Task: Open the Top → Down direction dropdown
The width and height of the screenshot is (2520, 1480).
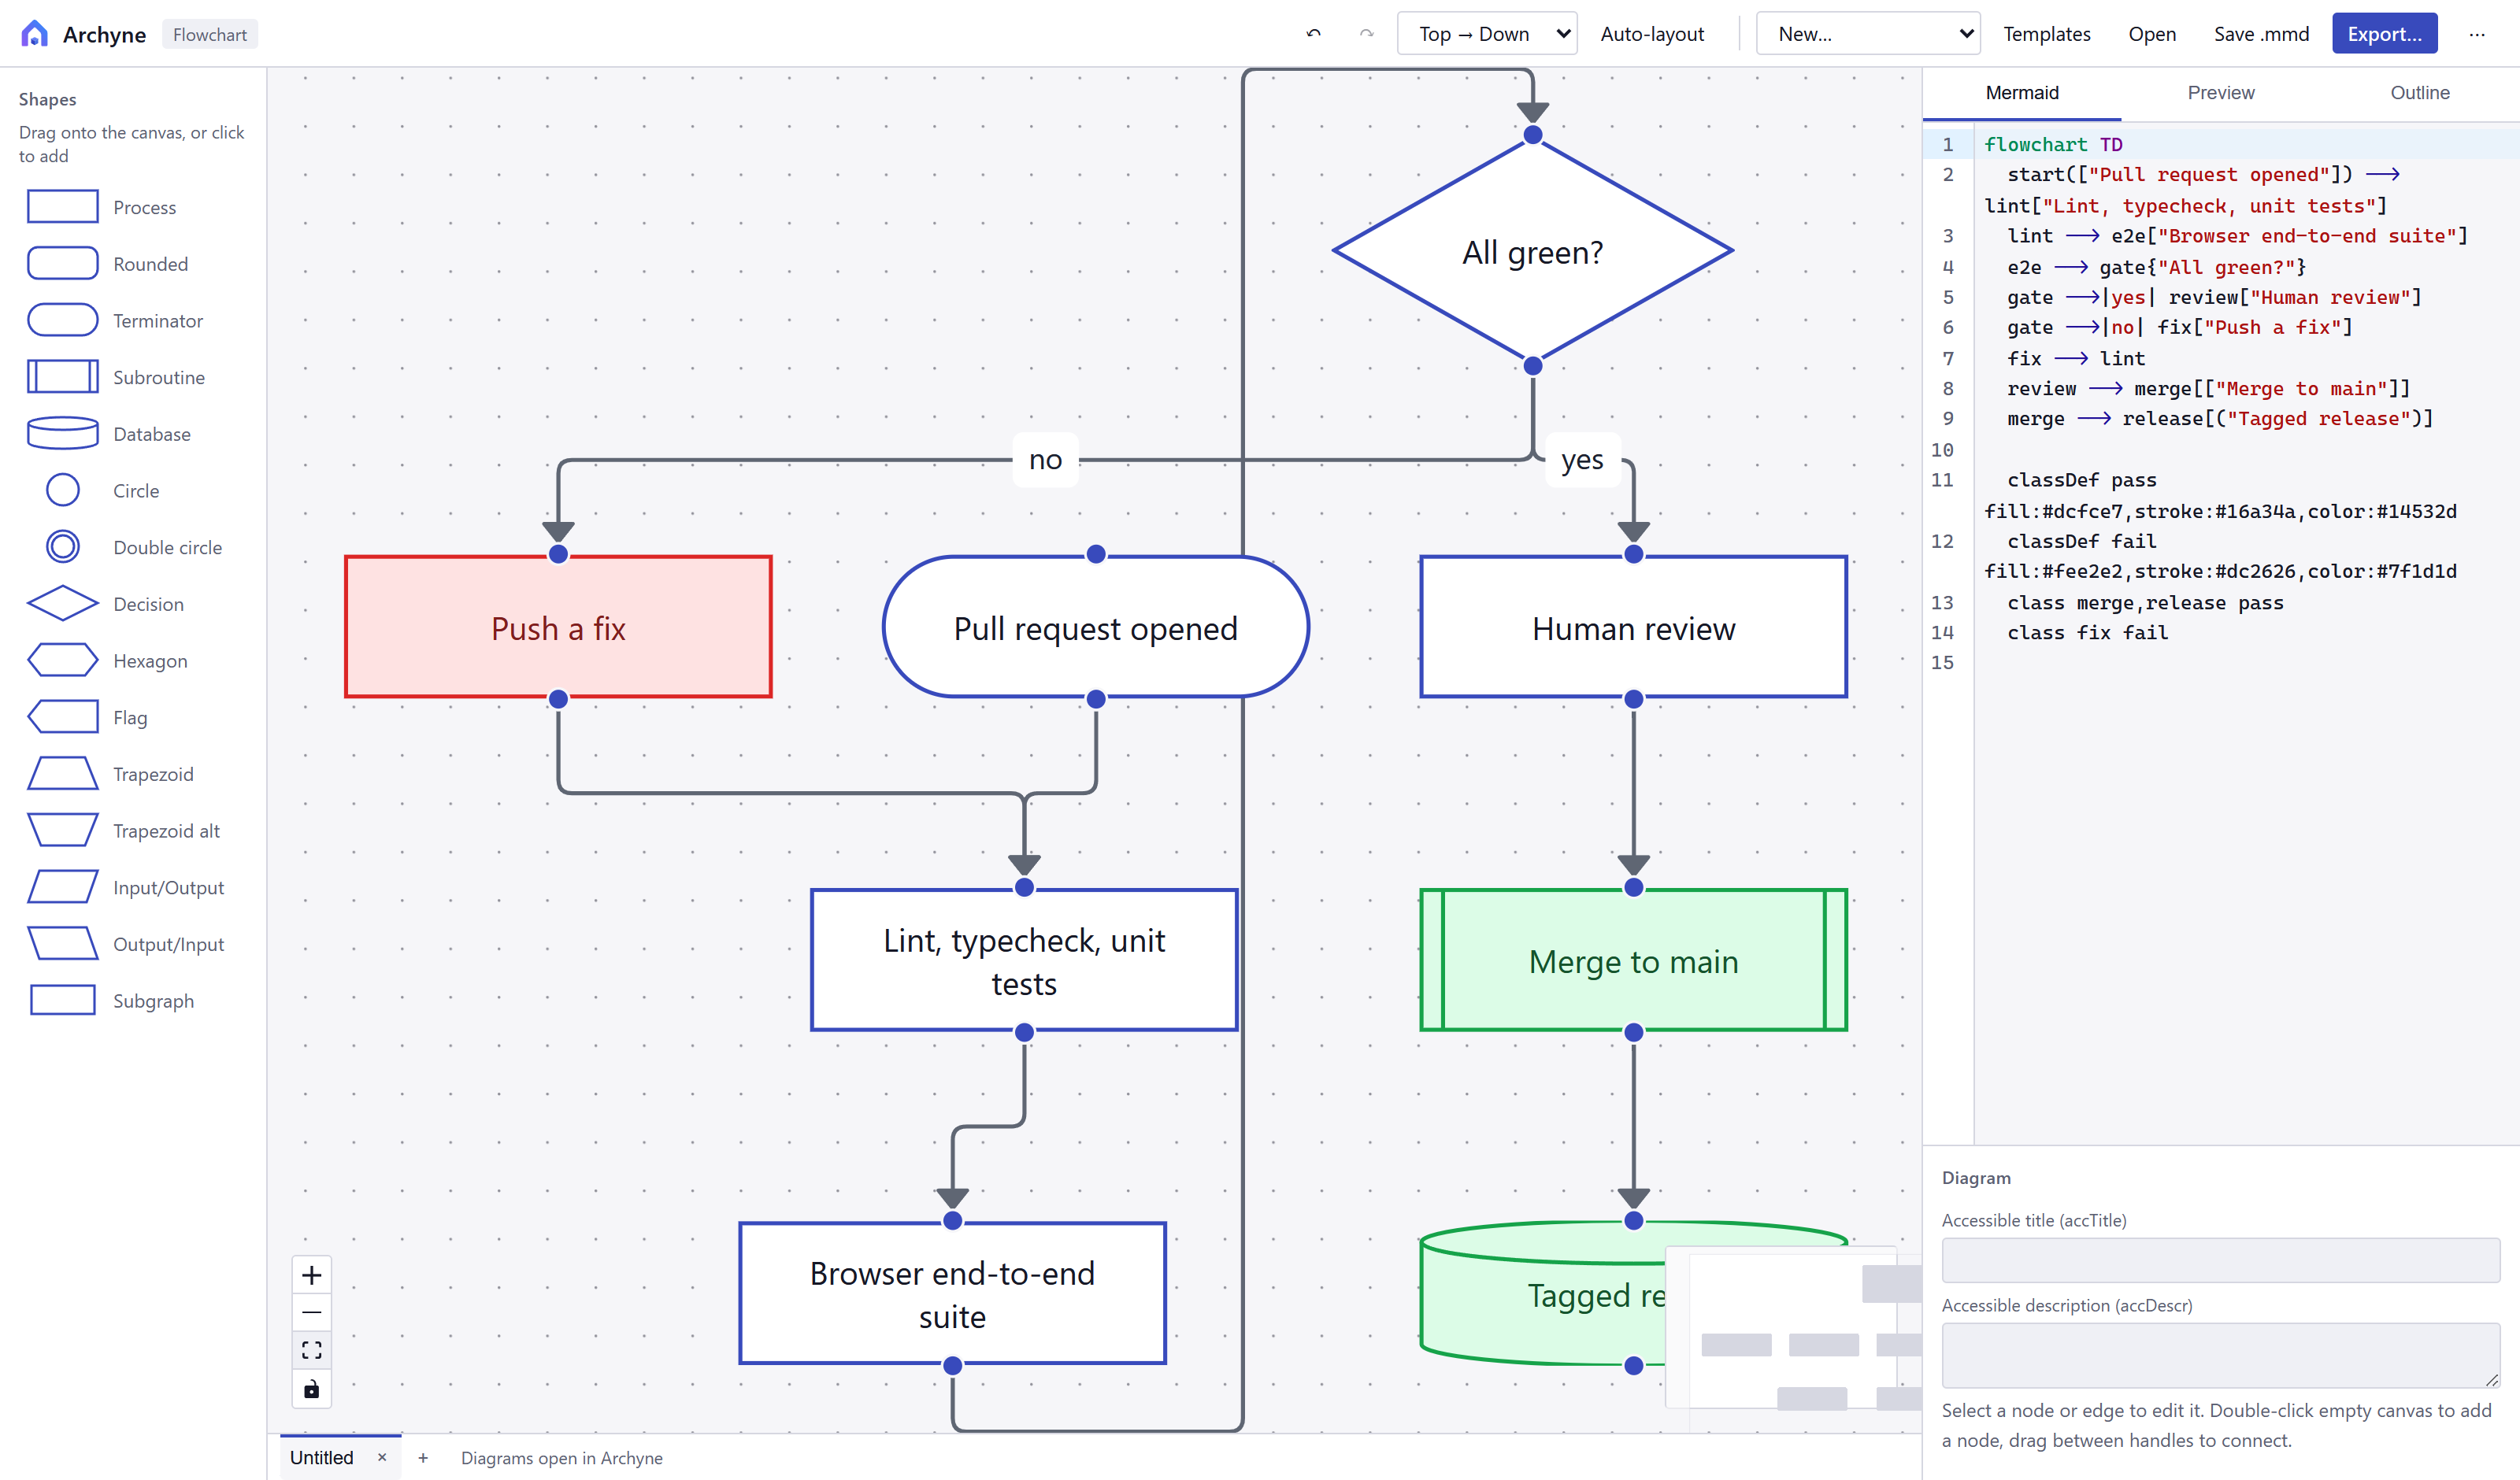Action: pos(1487,34)
